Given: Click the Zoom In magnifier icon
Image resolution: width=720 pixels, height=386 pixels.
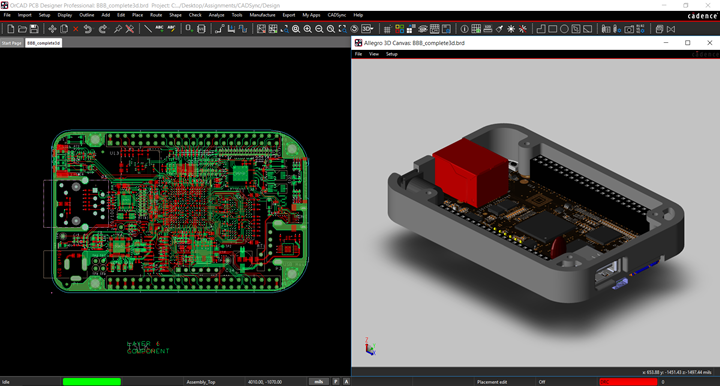Looking at the screenshot, I should tap(308, 29).
